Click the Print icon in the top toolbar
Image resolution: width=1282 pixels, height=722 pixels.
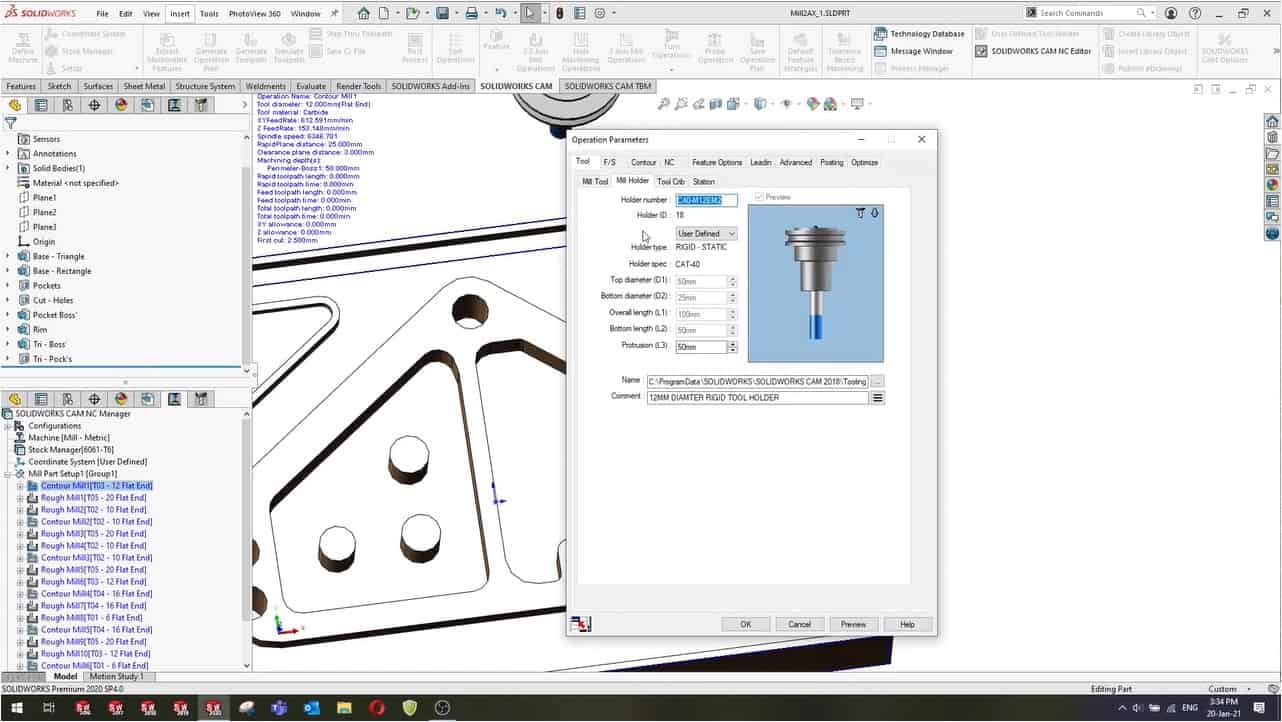pyautogui.click(x=471, y=14)
